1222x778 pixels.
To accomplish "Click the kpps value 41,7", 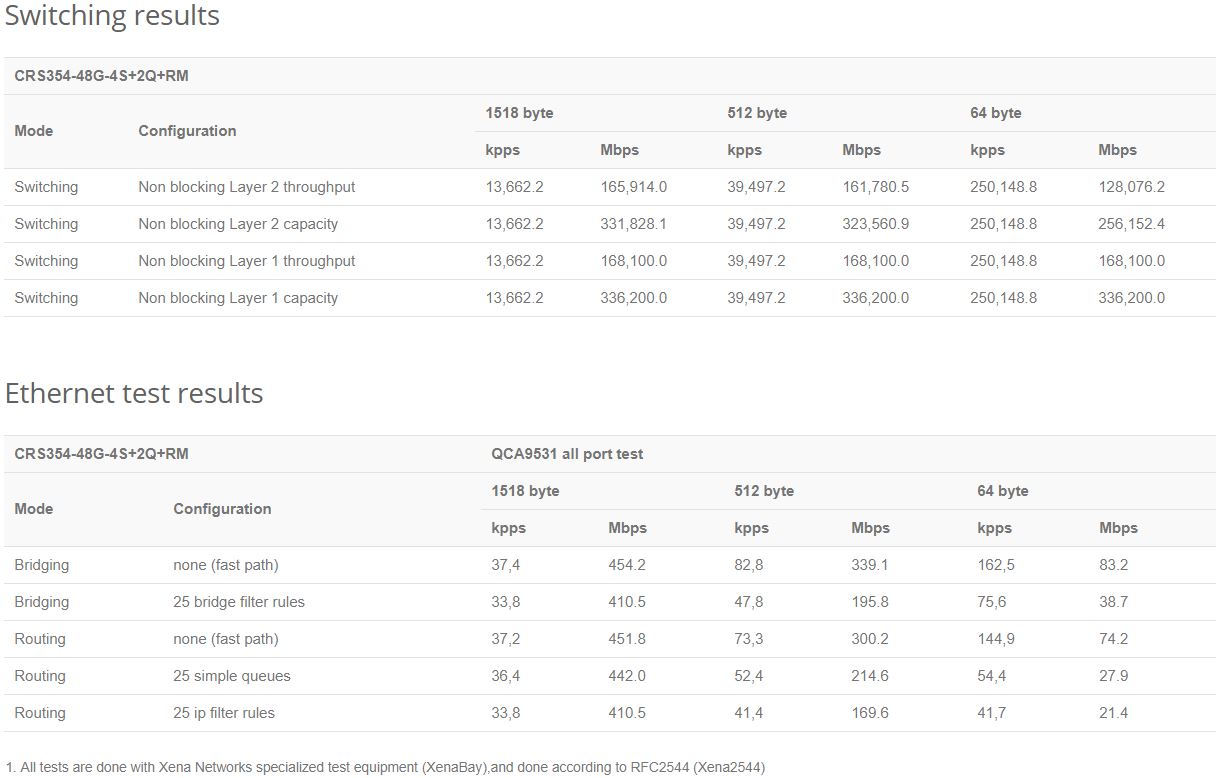I will [992, 713].
